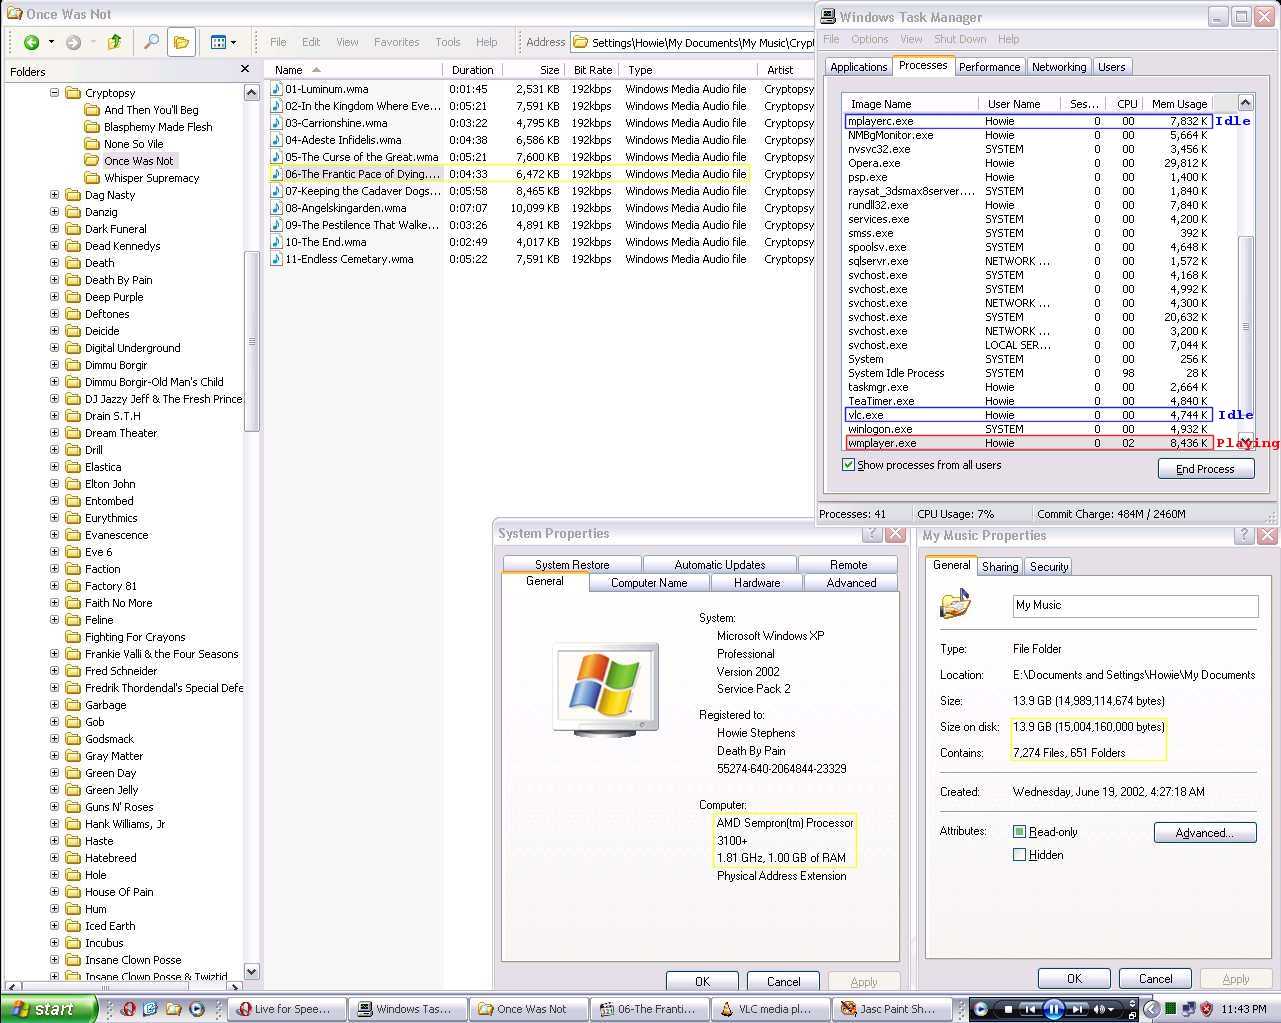This screenshot has width=1281, height=1023.
Task: Click the Show Desktop Quick Launch icon
Action: pos(151,1009)
